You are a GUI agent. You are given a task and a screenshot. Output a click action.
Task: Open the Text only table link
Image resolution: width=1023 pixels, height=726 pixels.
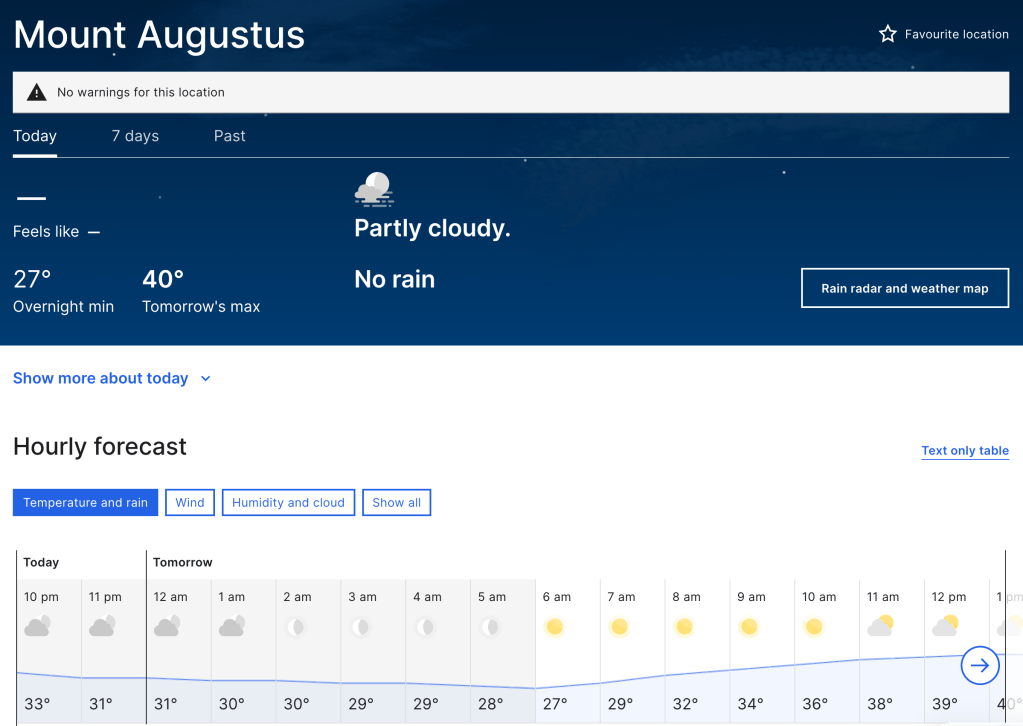pos(964,451)
